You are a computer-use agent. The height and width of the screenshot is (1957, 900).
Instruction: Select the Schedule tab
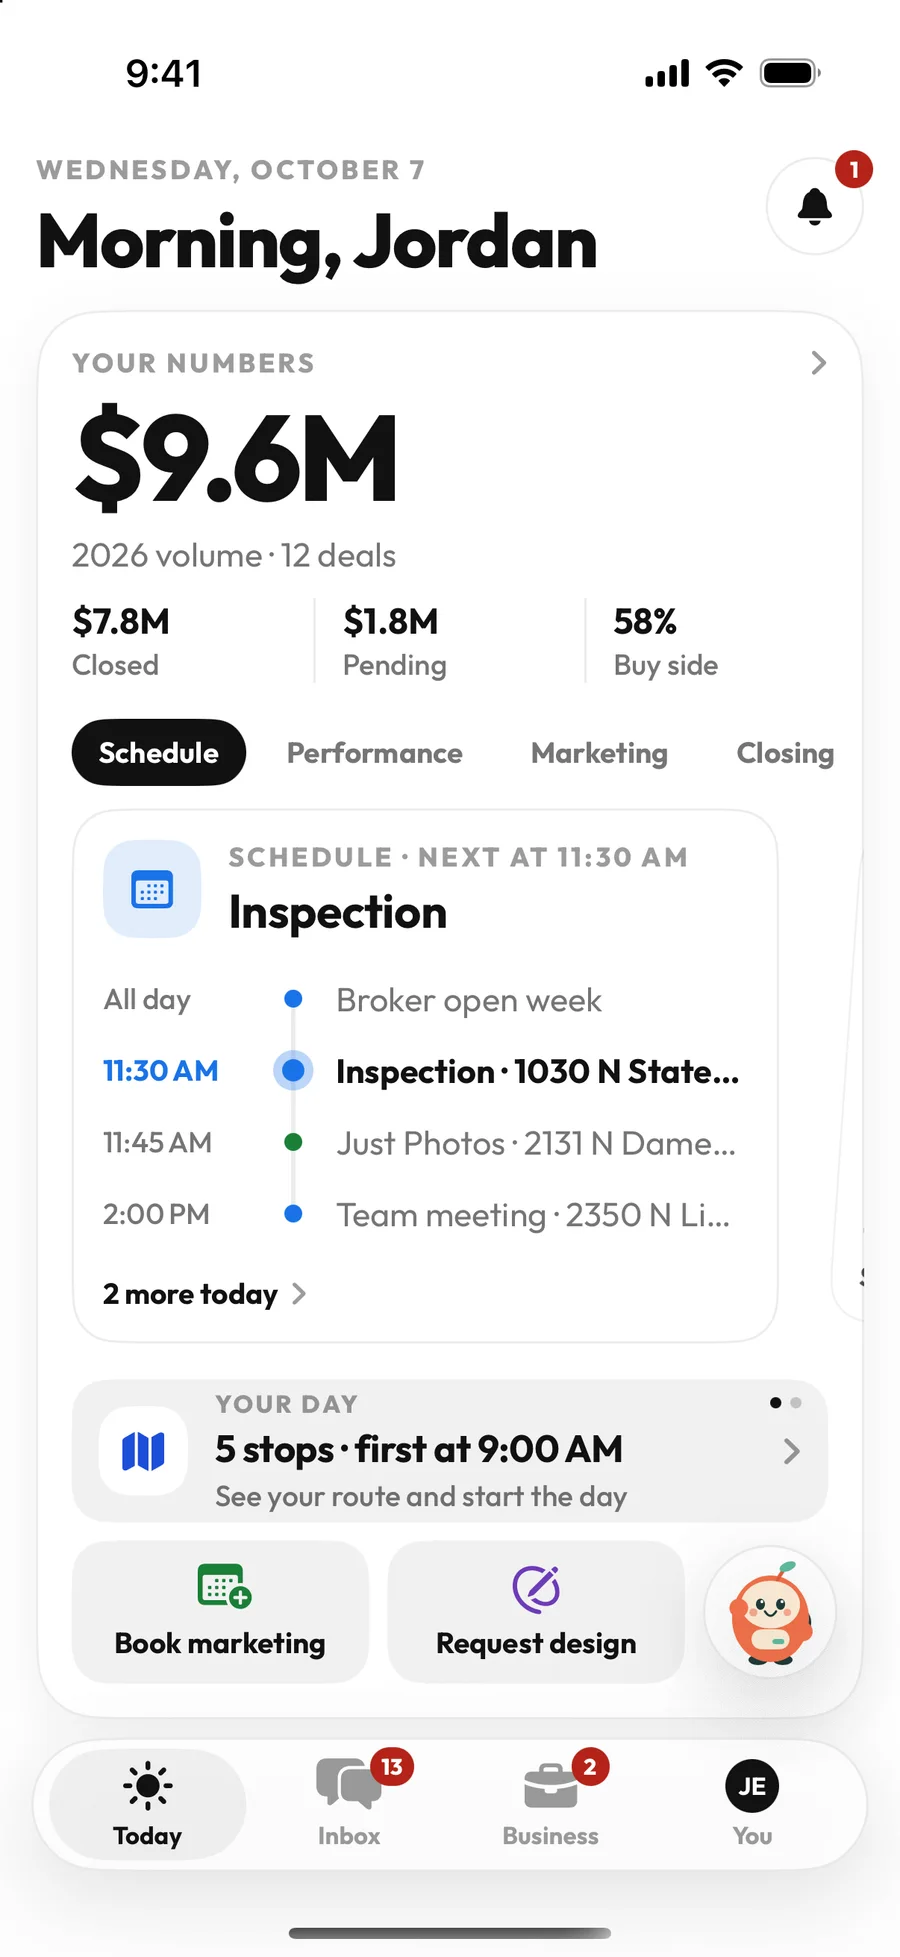tap(159, 753)
